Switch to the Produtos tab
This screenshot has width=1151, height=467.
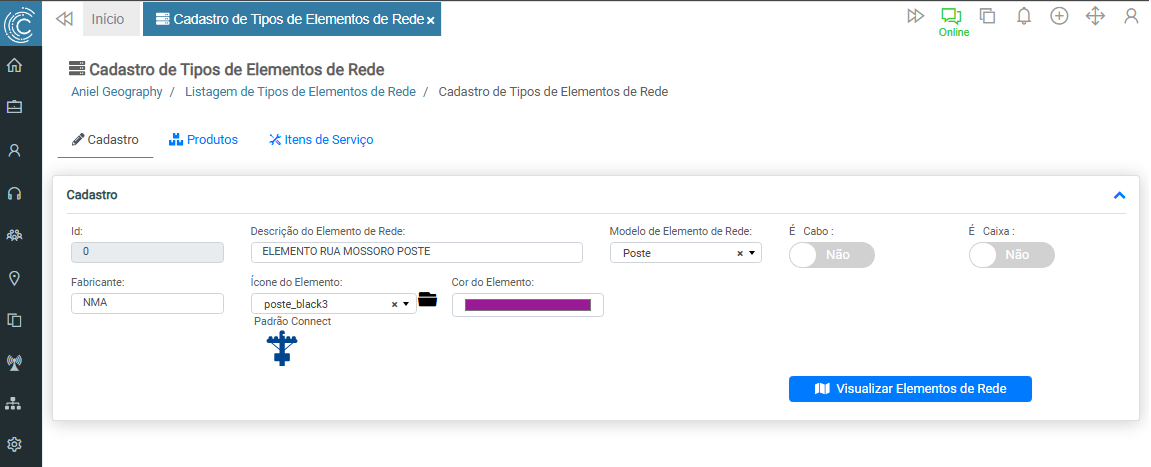click(203, 140)
